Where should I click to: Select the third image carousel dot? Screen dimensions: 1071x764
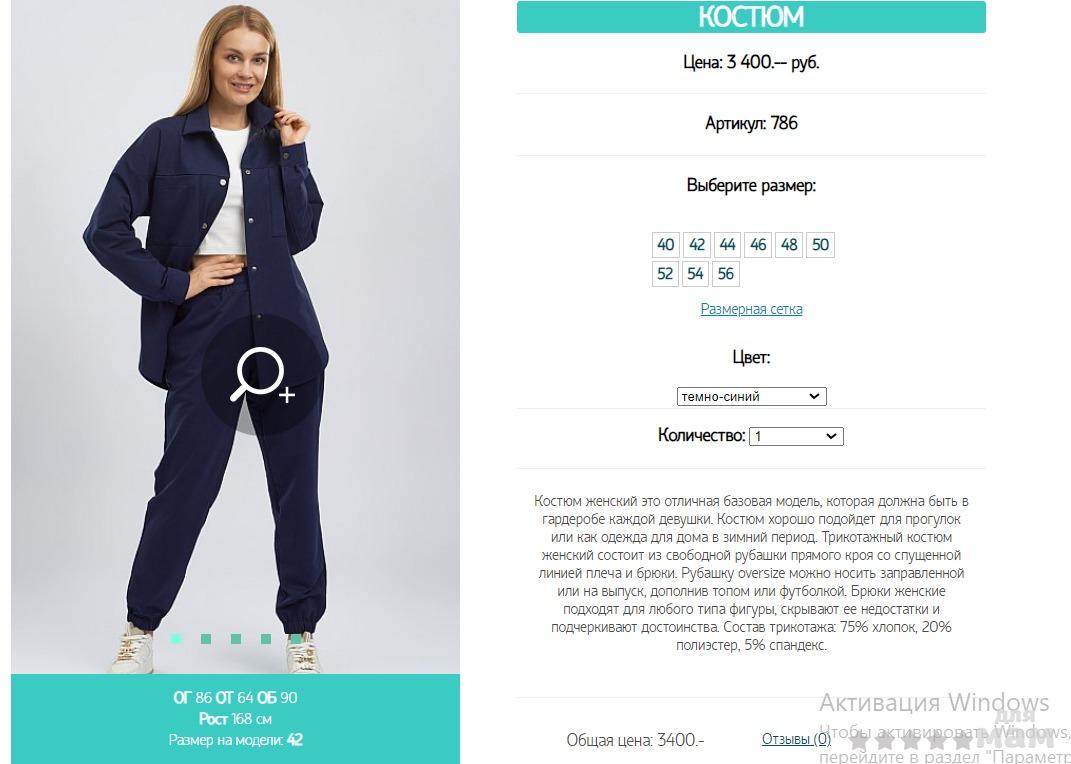click(x=236, y=639)
